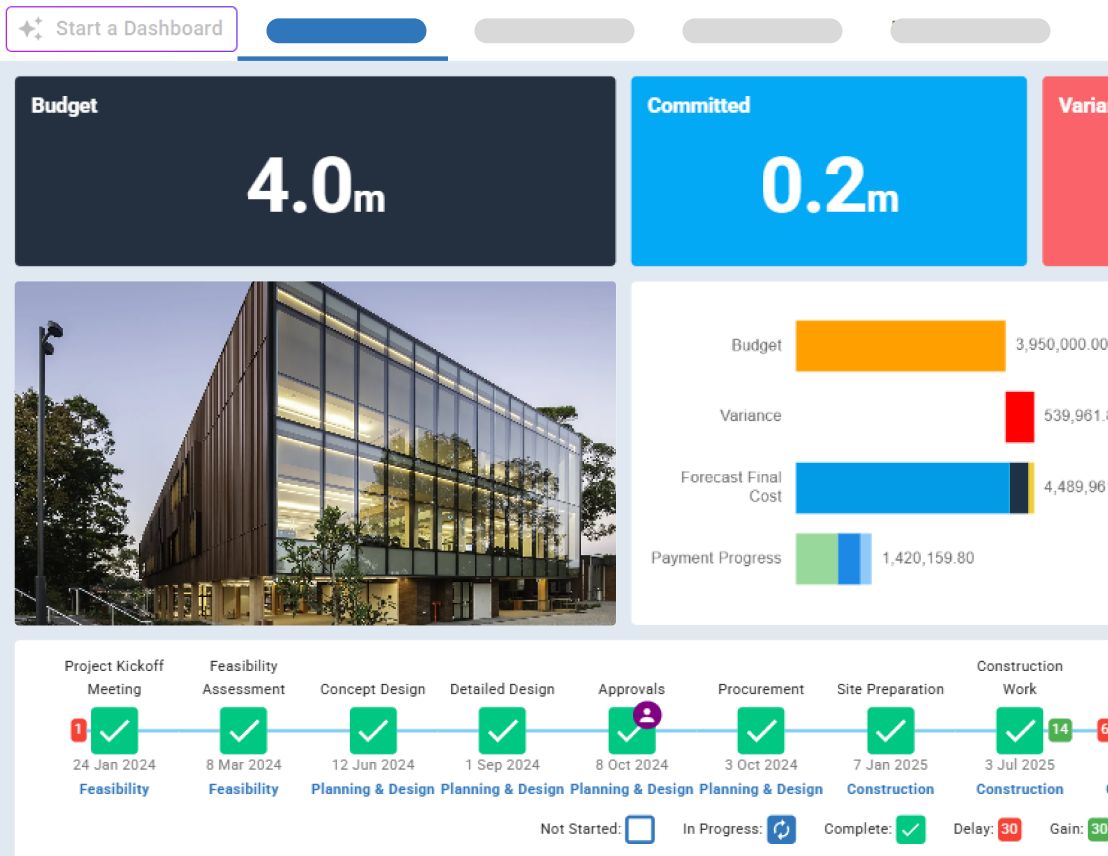Toggle the Not Started checkbox in the legend
1108x856 pixels.
(640, 829)
